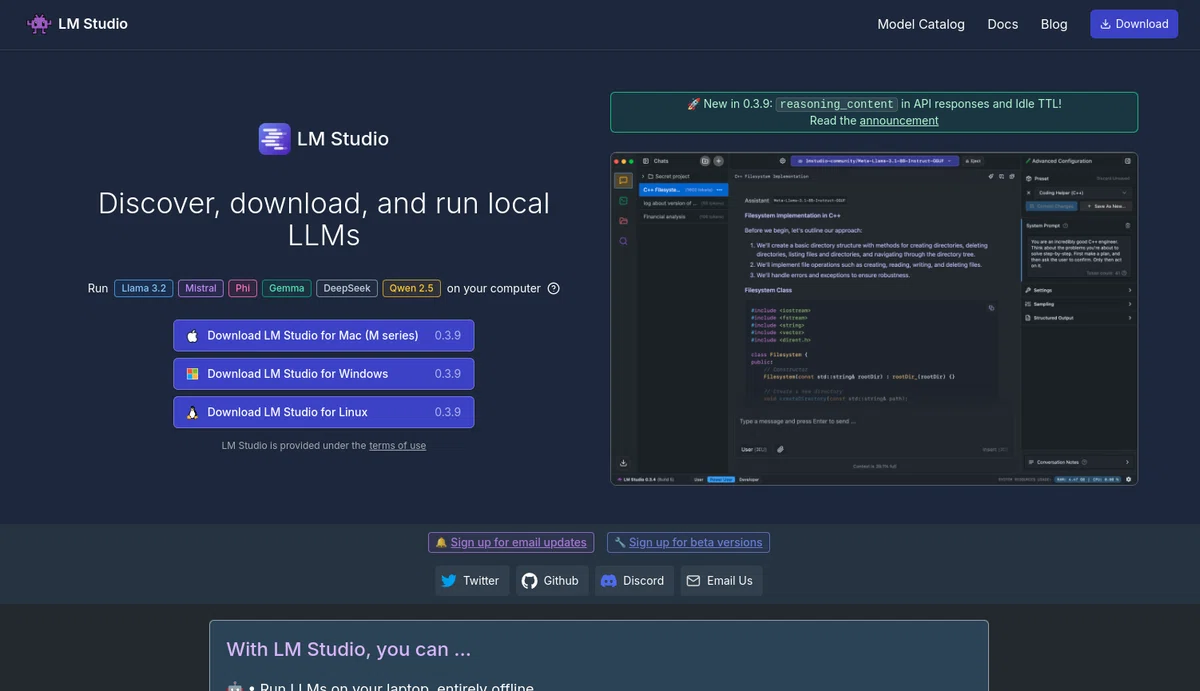Click the question mark help icon
Viewport: 1200px width, 691px height.
[554, 288]
